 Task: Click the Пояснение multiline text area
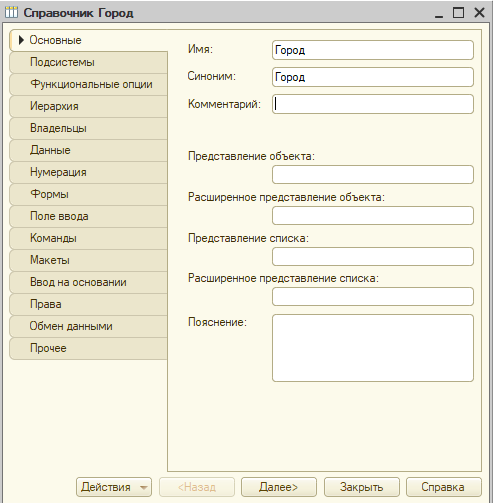(373, 348)
